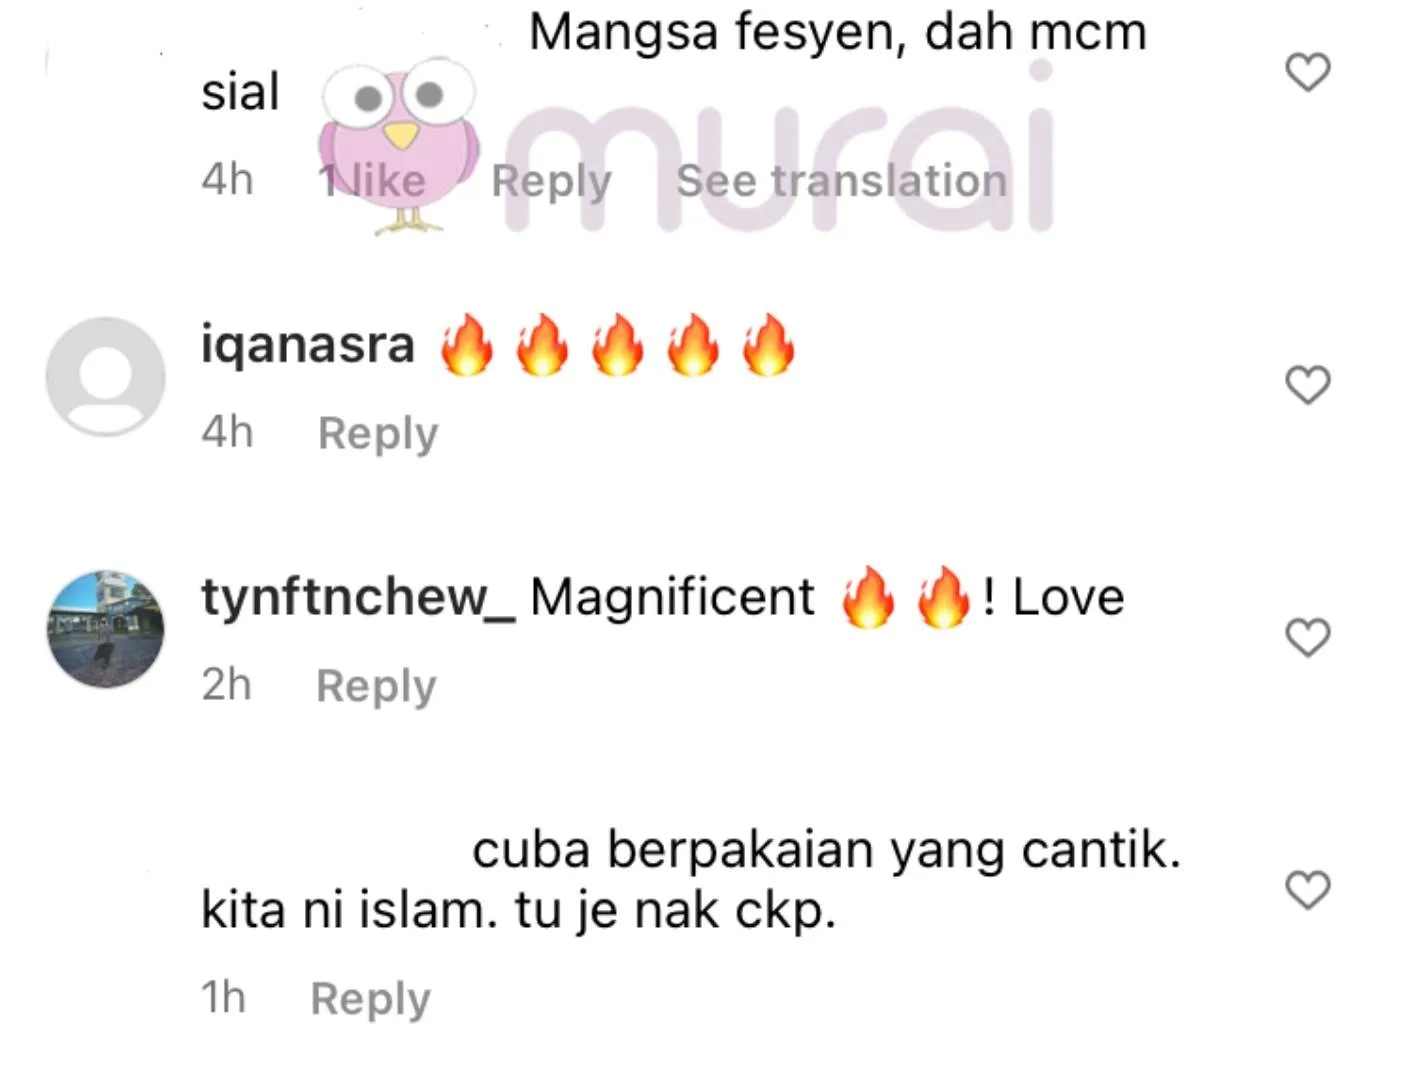Viewport: 1414px width, 1080px height.
Task: Click the '1h' timestamp on last comment
Action: (x=223, y=998)
